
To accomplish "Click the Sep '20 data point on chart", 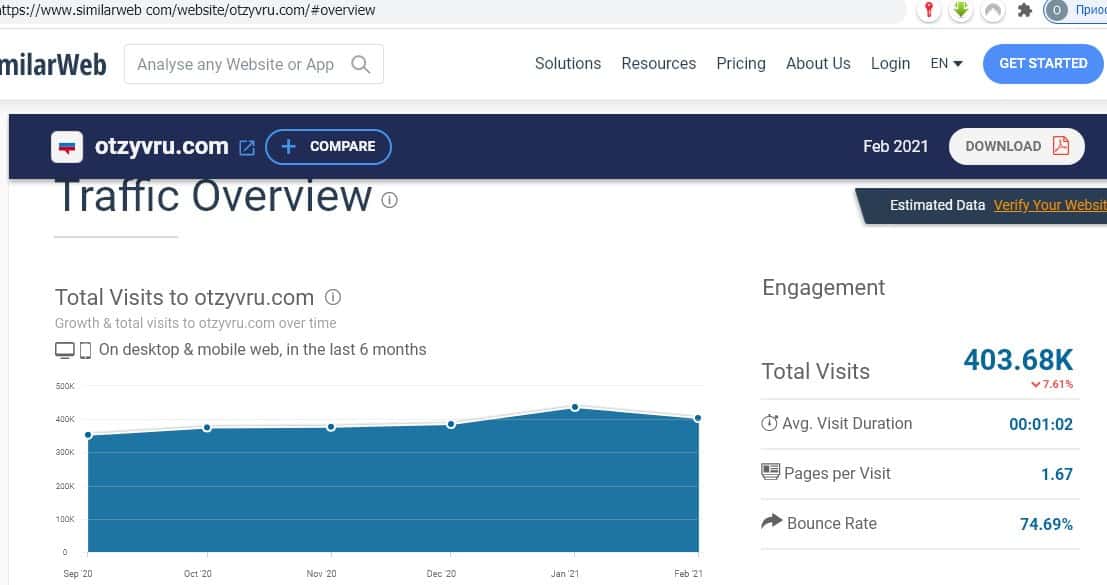I will (88, 435).
